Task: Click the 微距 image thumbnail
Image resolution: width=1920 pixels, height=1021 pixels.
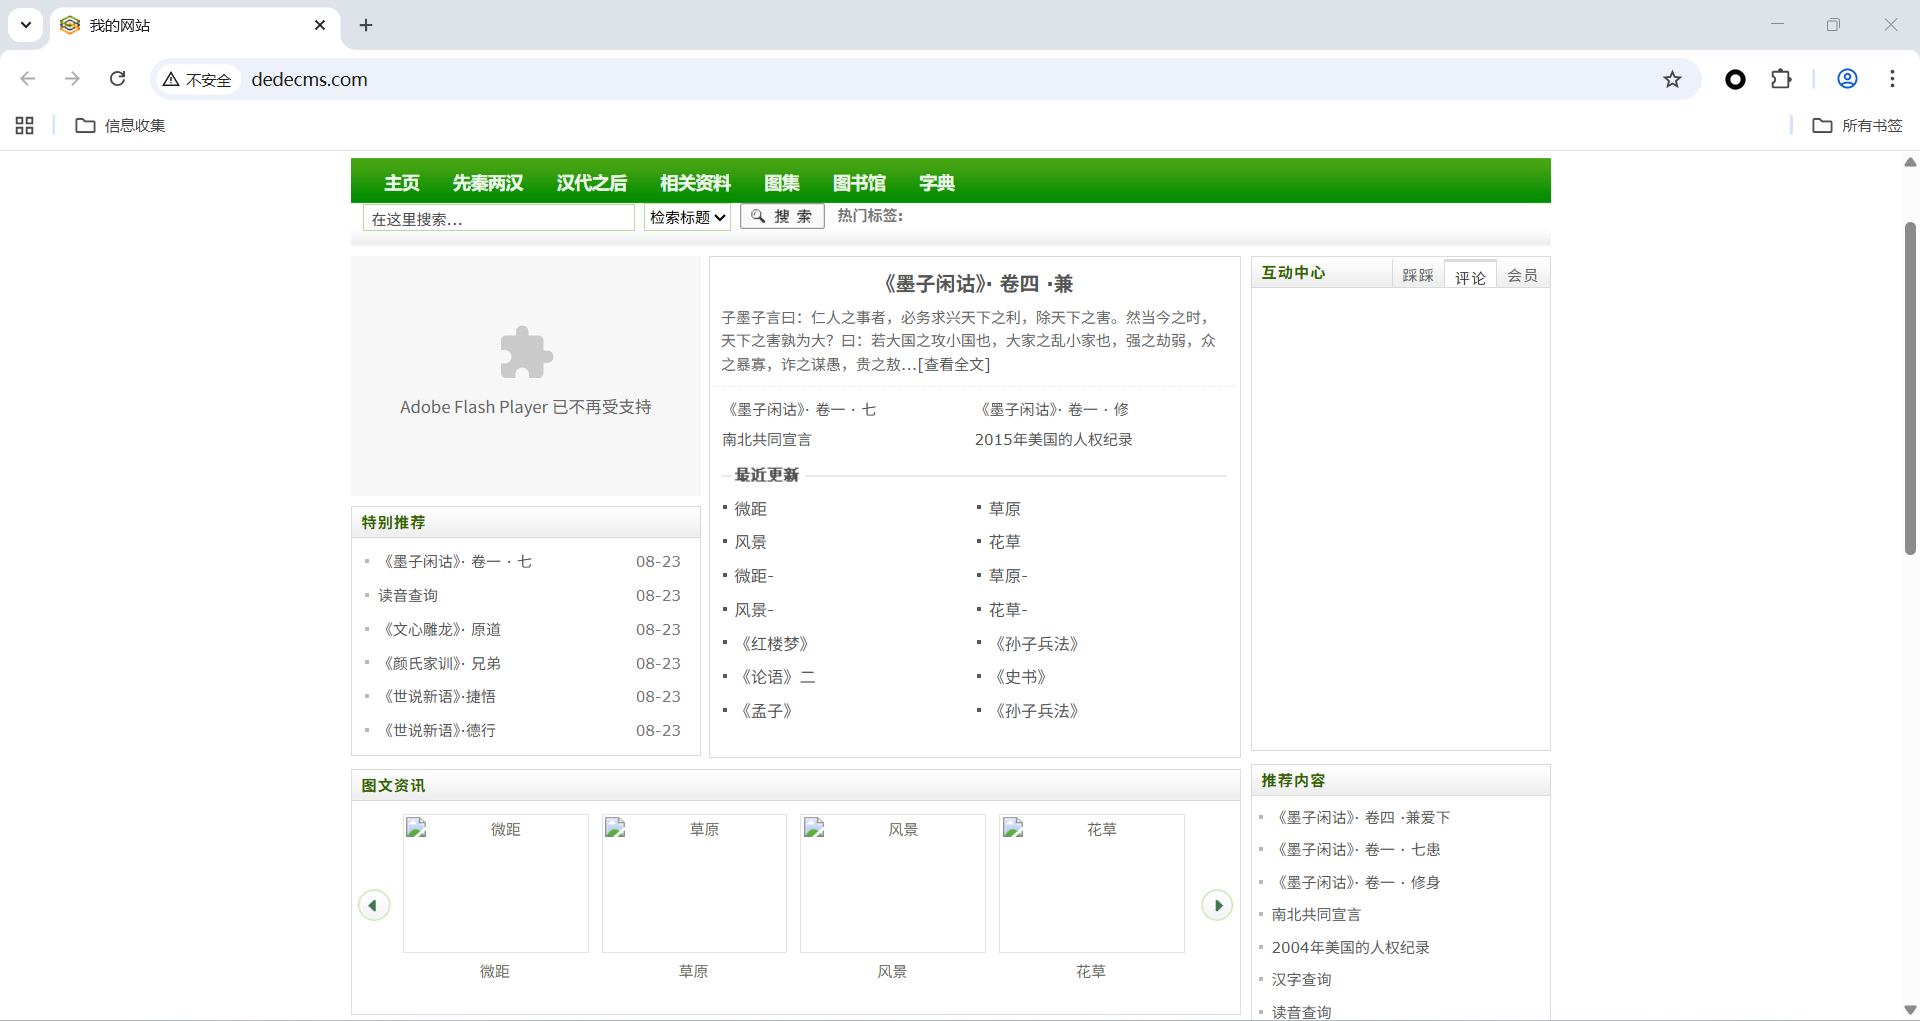Action: click(496, 883)
